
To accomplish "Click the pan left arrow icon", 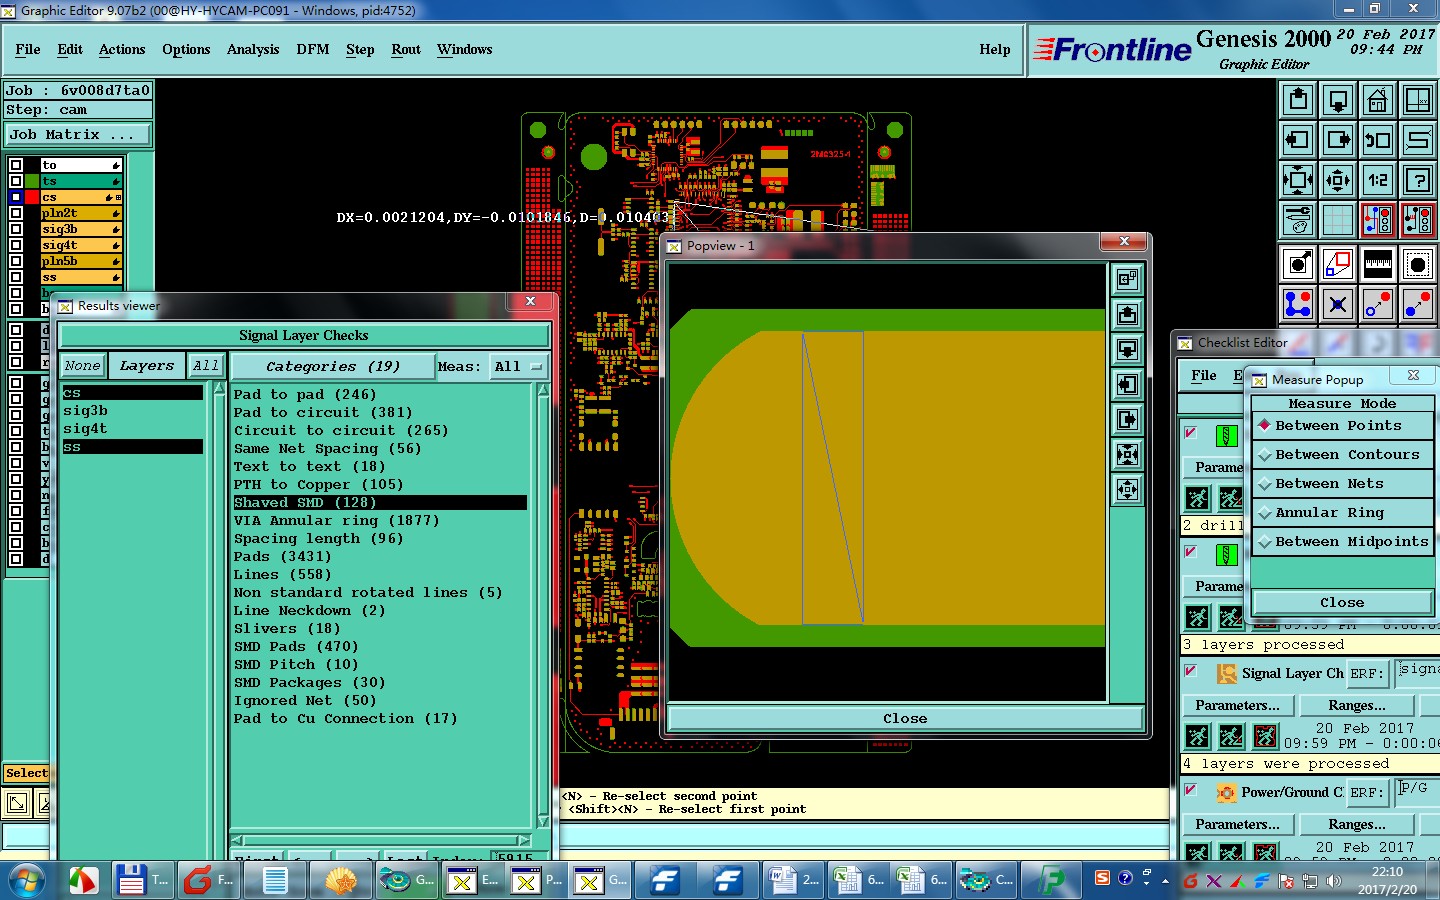I will tap(1297, 141).
